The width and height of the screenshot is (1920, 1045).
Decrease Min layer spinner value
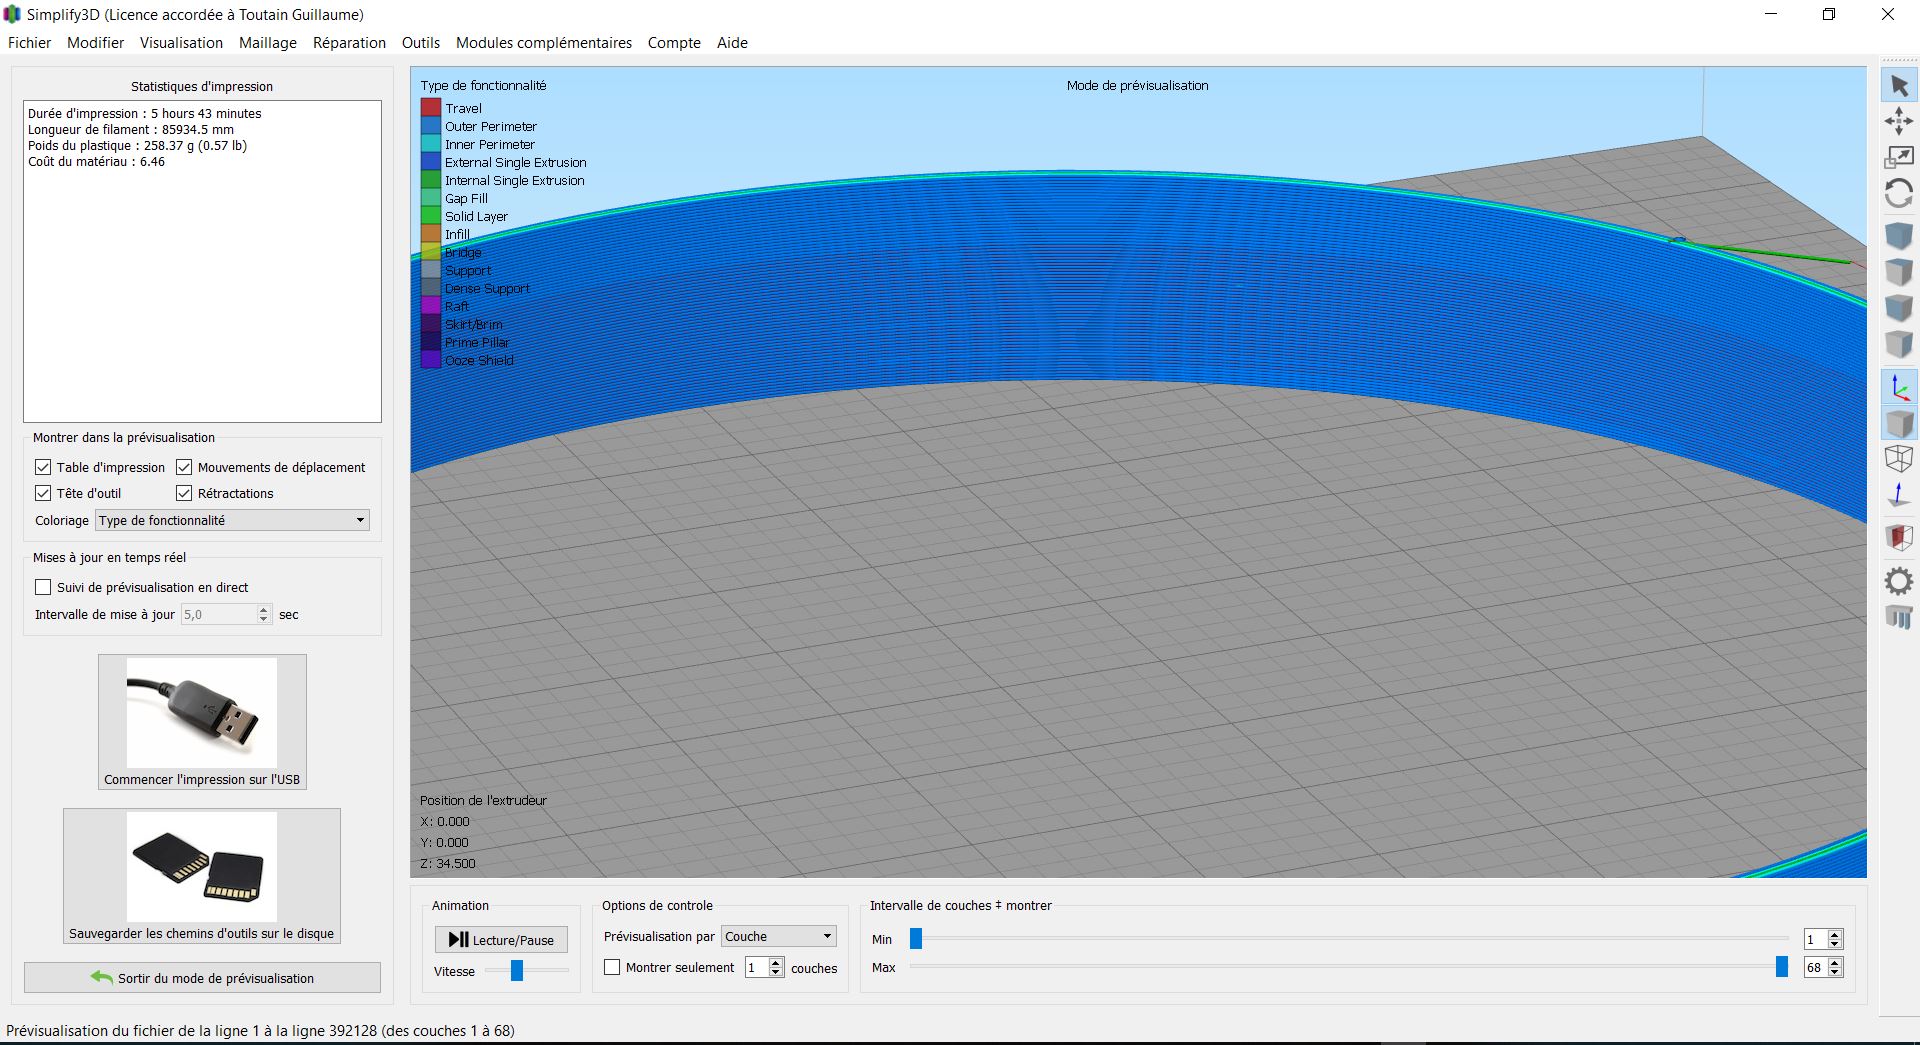pyautogui.click(x=1834, y=944)
